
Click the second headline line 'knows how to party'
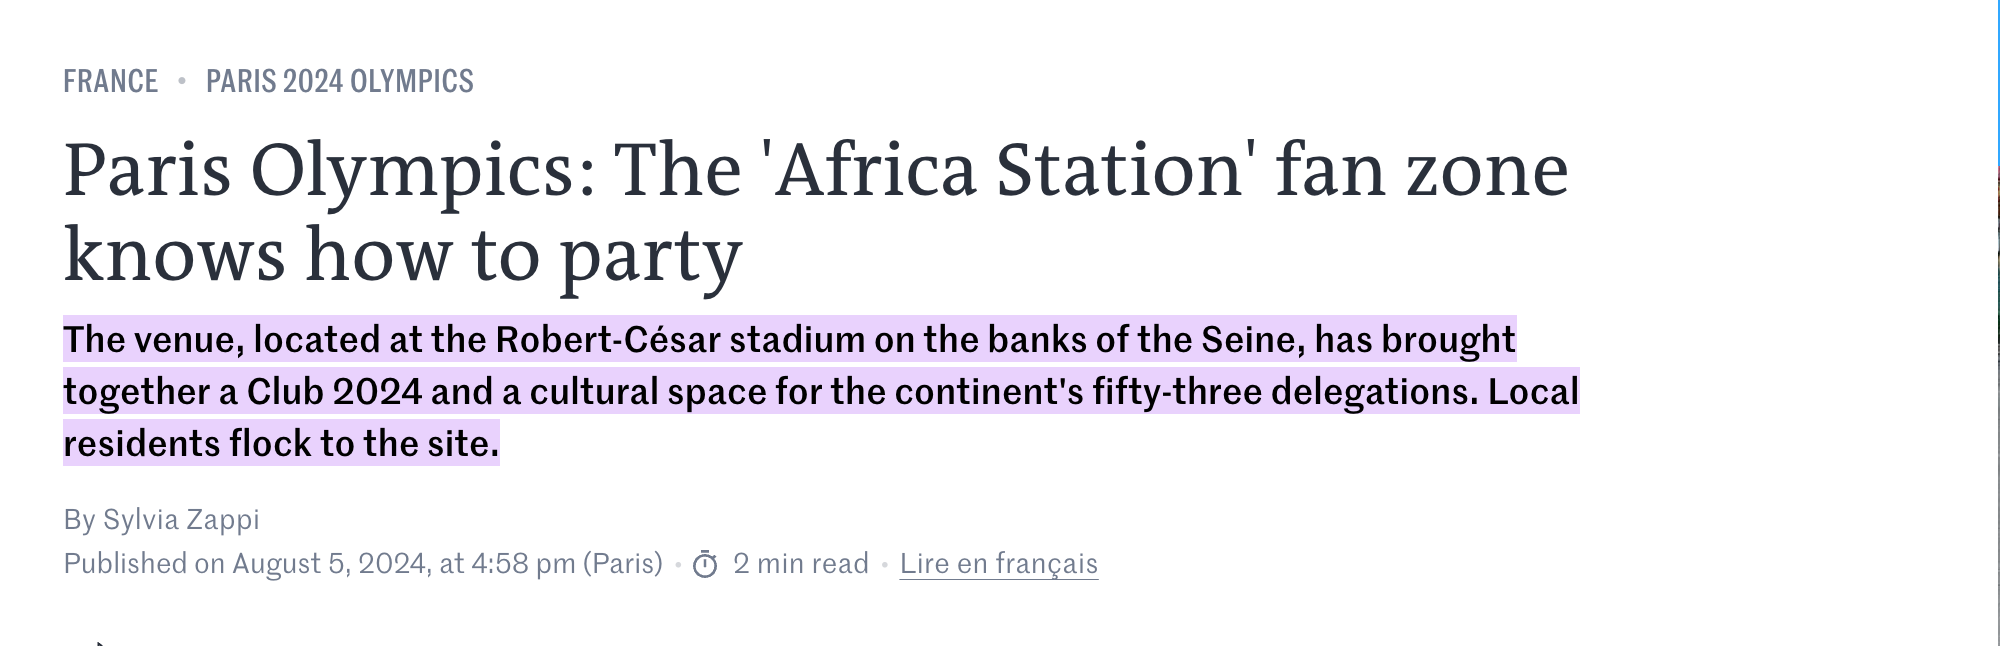point(403,256)
